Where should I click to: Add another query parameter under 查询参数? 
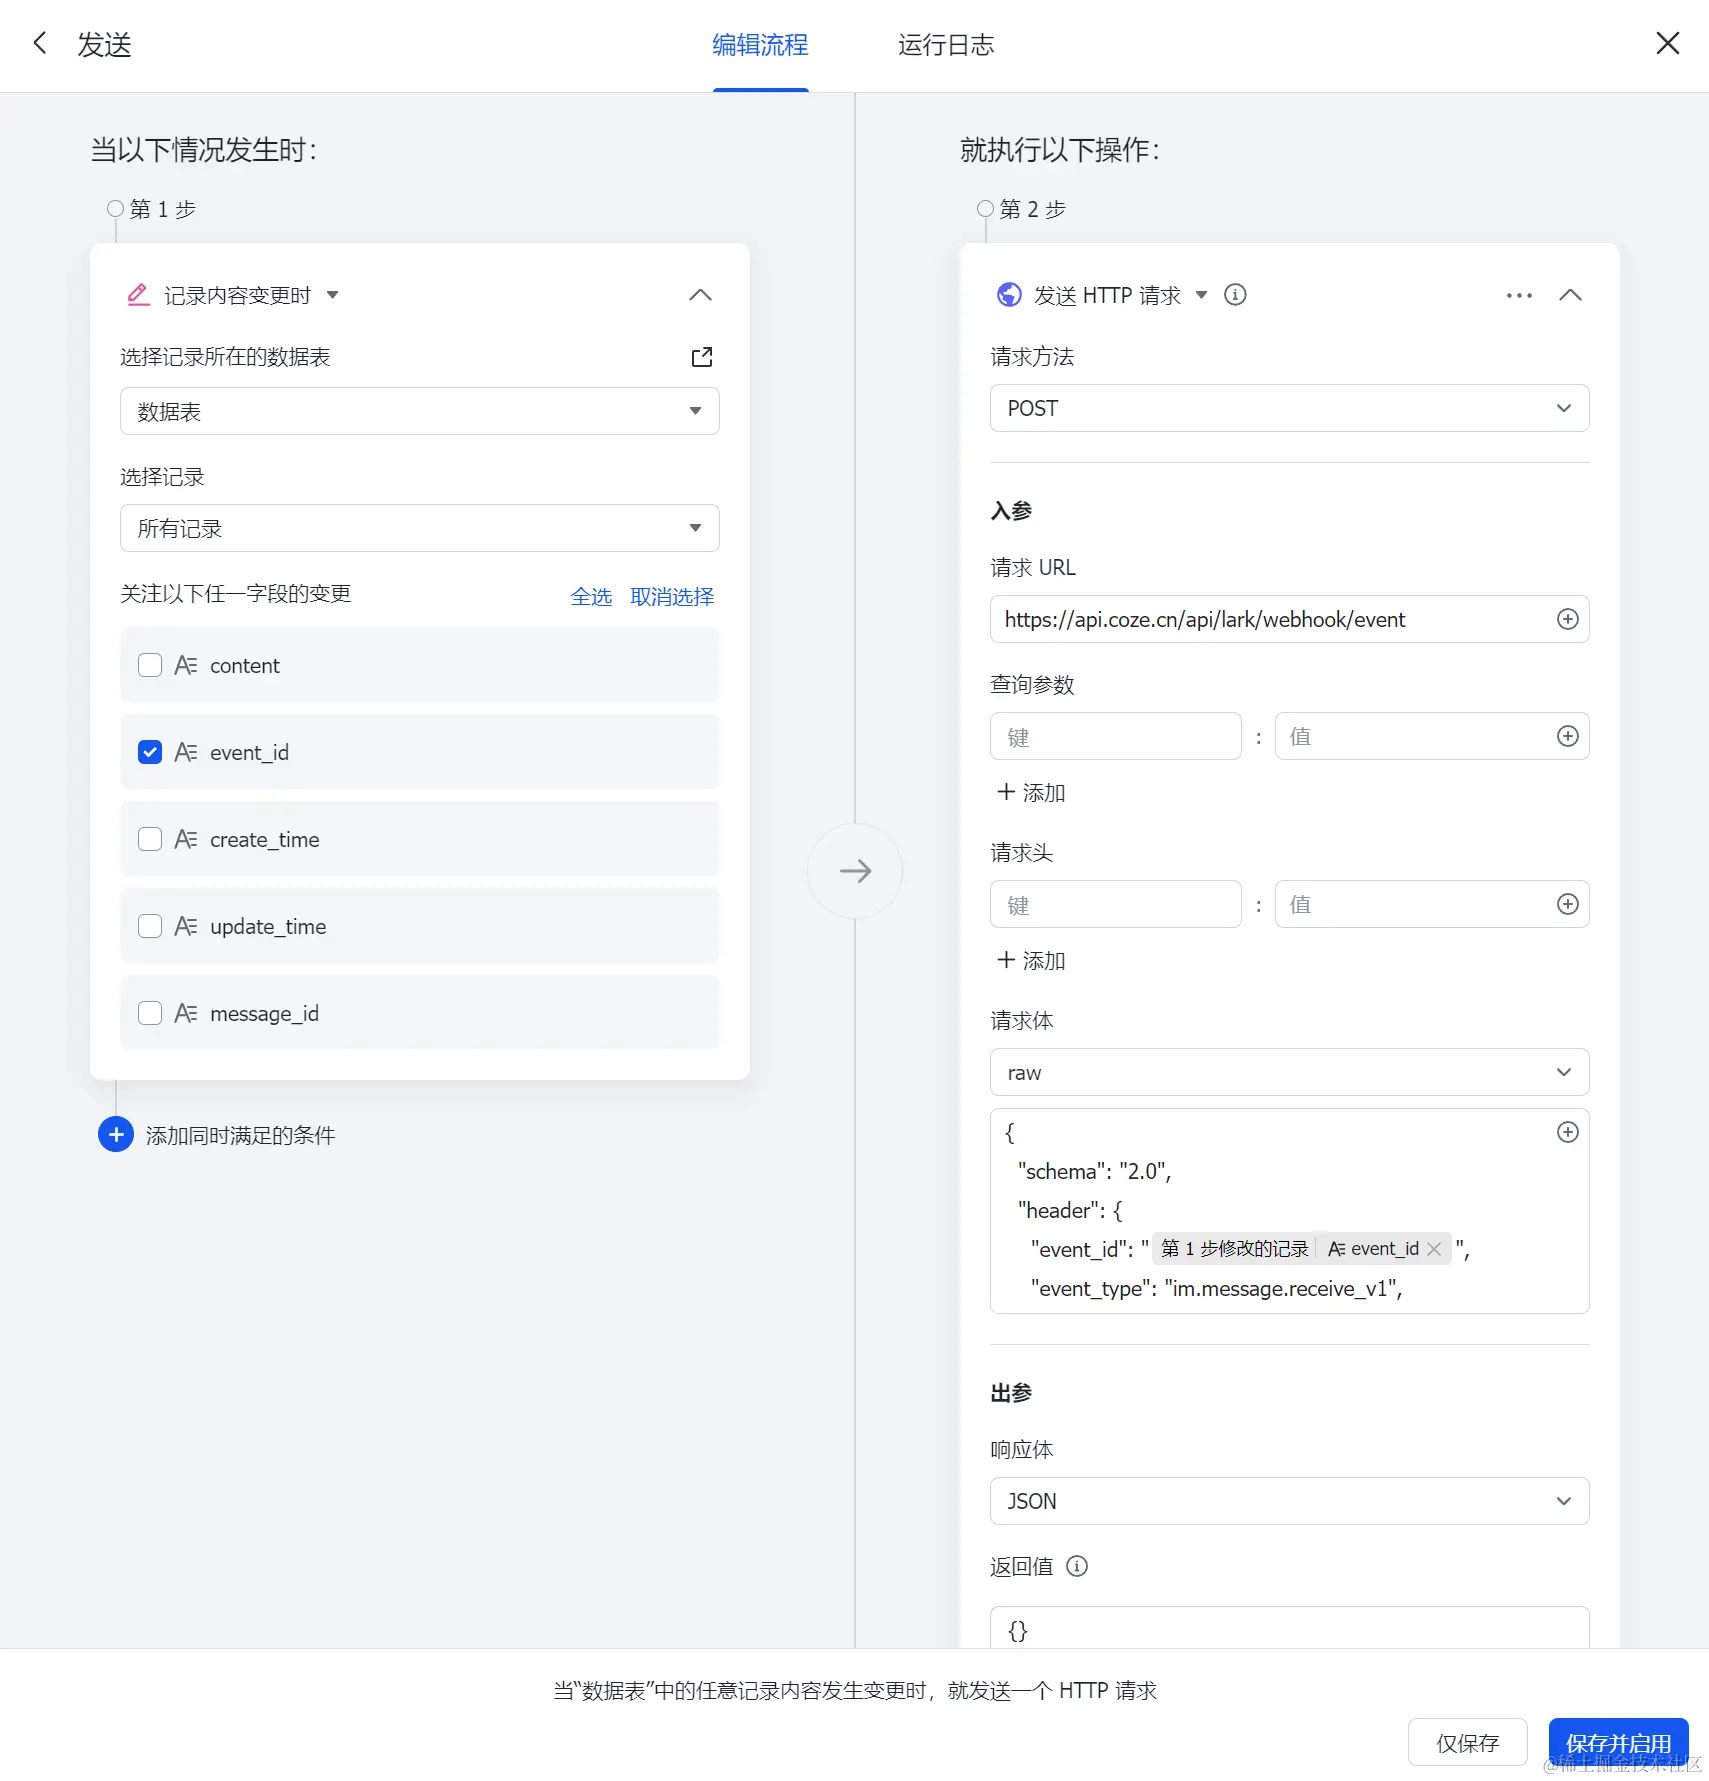click(x=1032, y=792)
